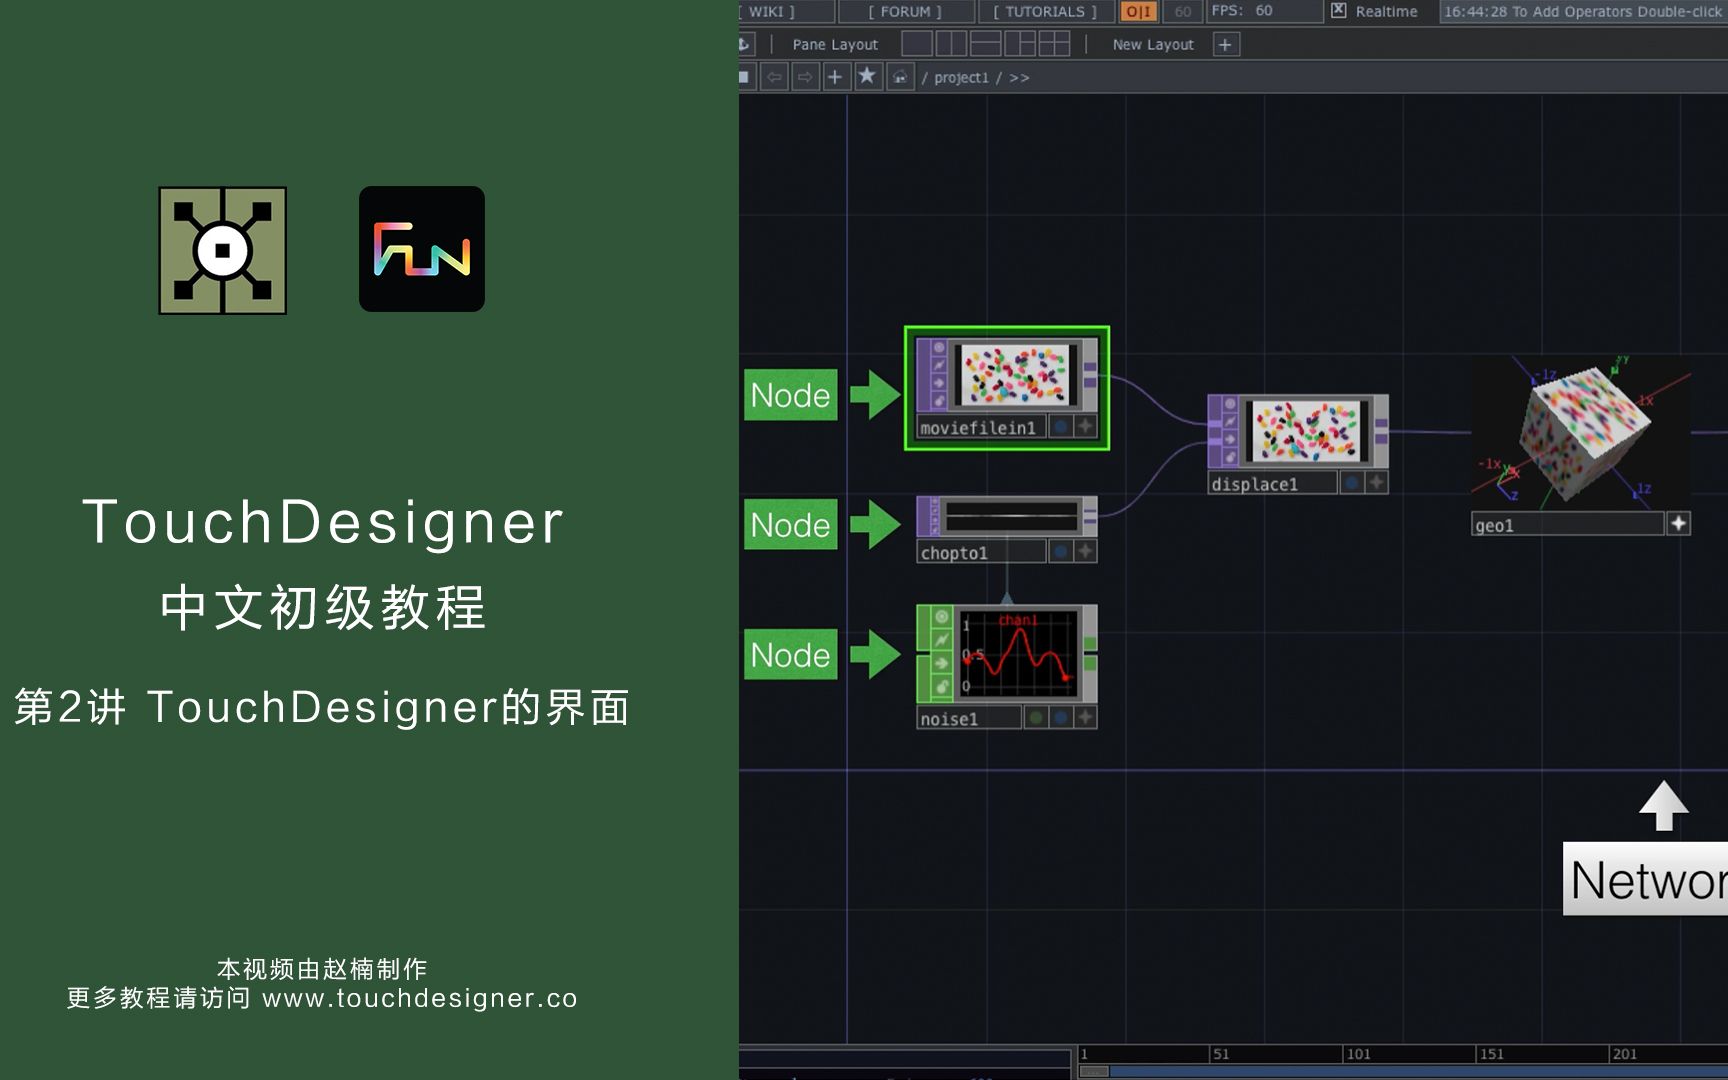Click the star favorites icon in the path bar
Image resolution: width=1728 pixels, height=1080 pixels.
(867, 76)
